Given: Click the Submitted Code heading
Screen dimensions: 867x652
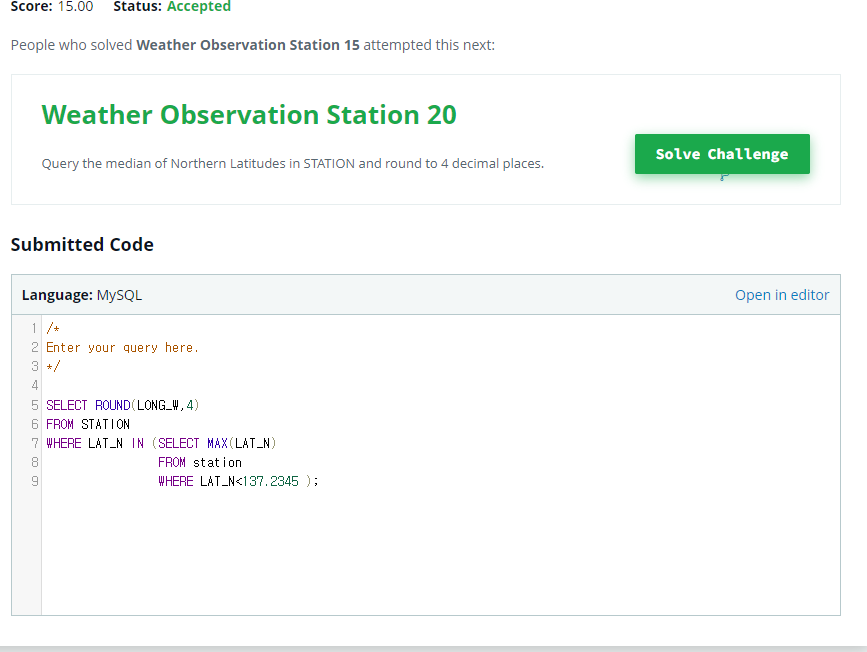Looking at the screenshot, I should tap(82, 244).
